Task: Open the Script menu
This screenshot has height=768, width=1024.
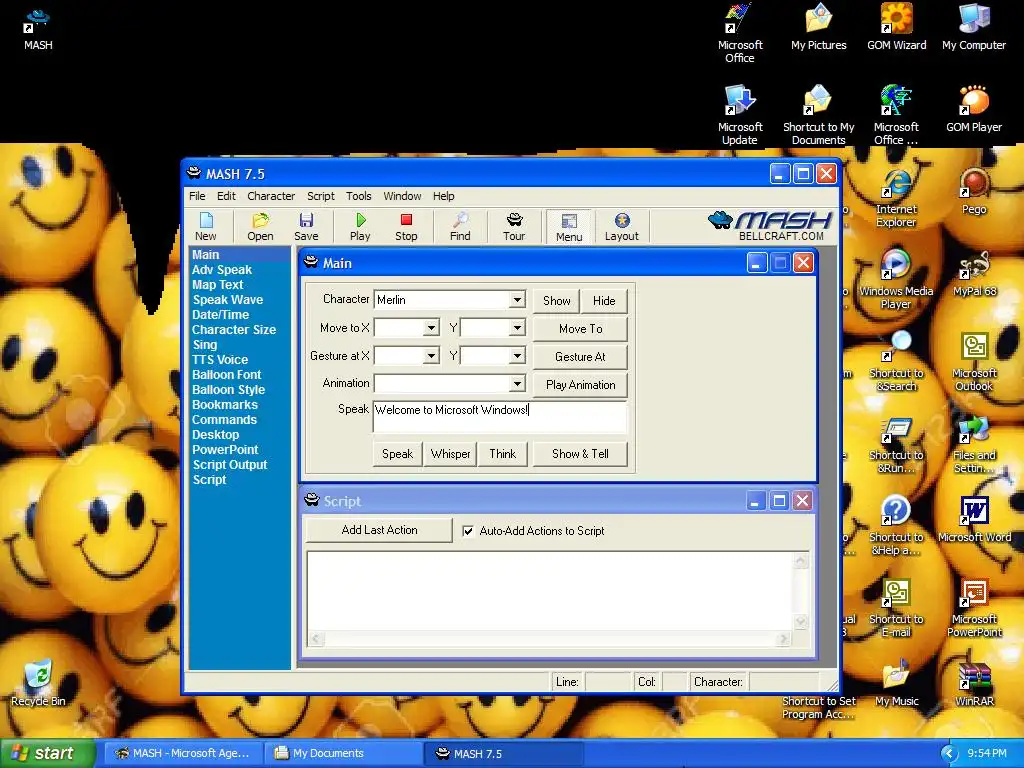Action: [x=321, y=196]
